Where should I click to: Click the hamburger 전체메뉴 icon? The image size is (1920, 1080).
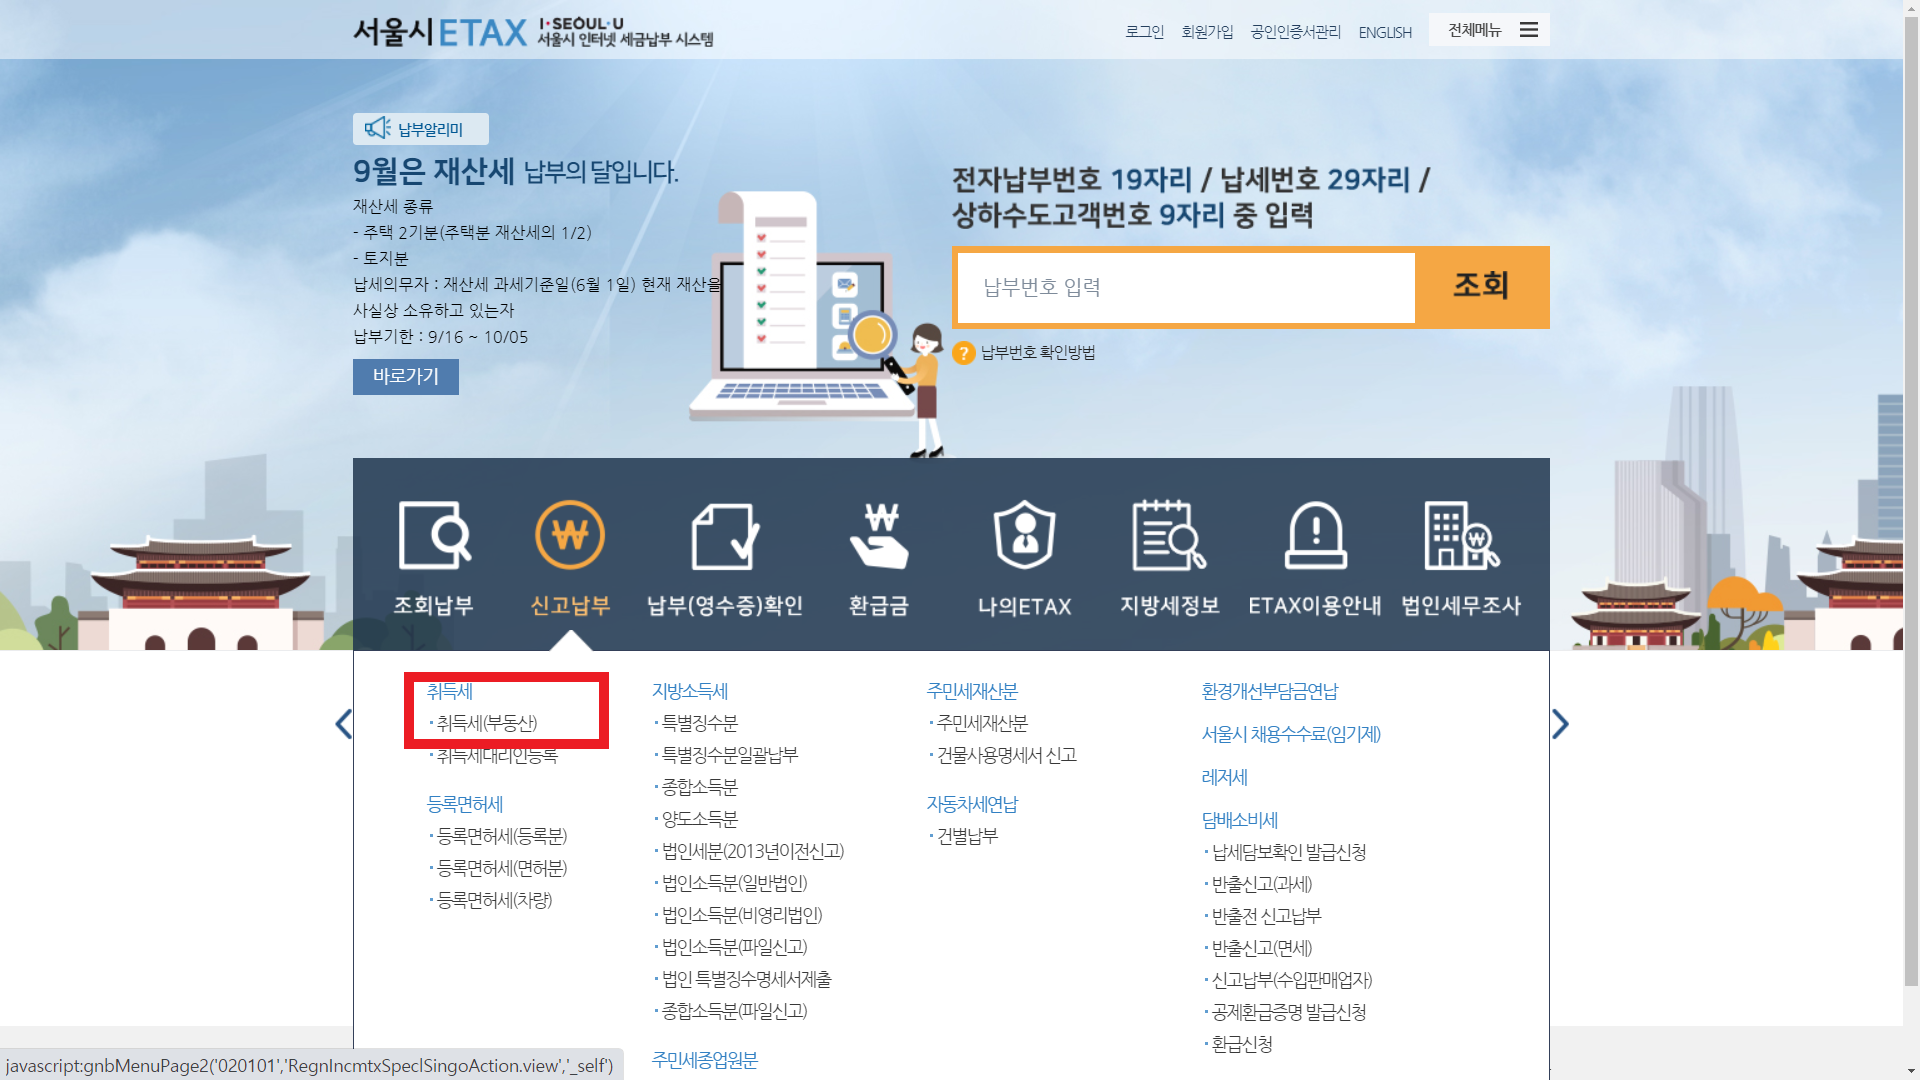click(x=1529, y=30)
